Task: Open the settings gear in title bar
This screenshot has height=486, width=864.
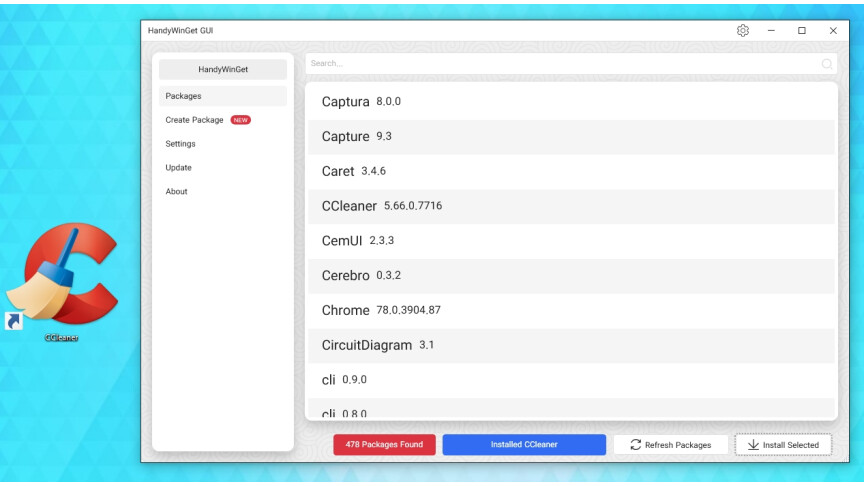Action: click(742, 31)
